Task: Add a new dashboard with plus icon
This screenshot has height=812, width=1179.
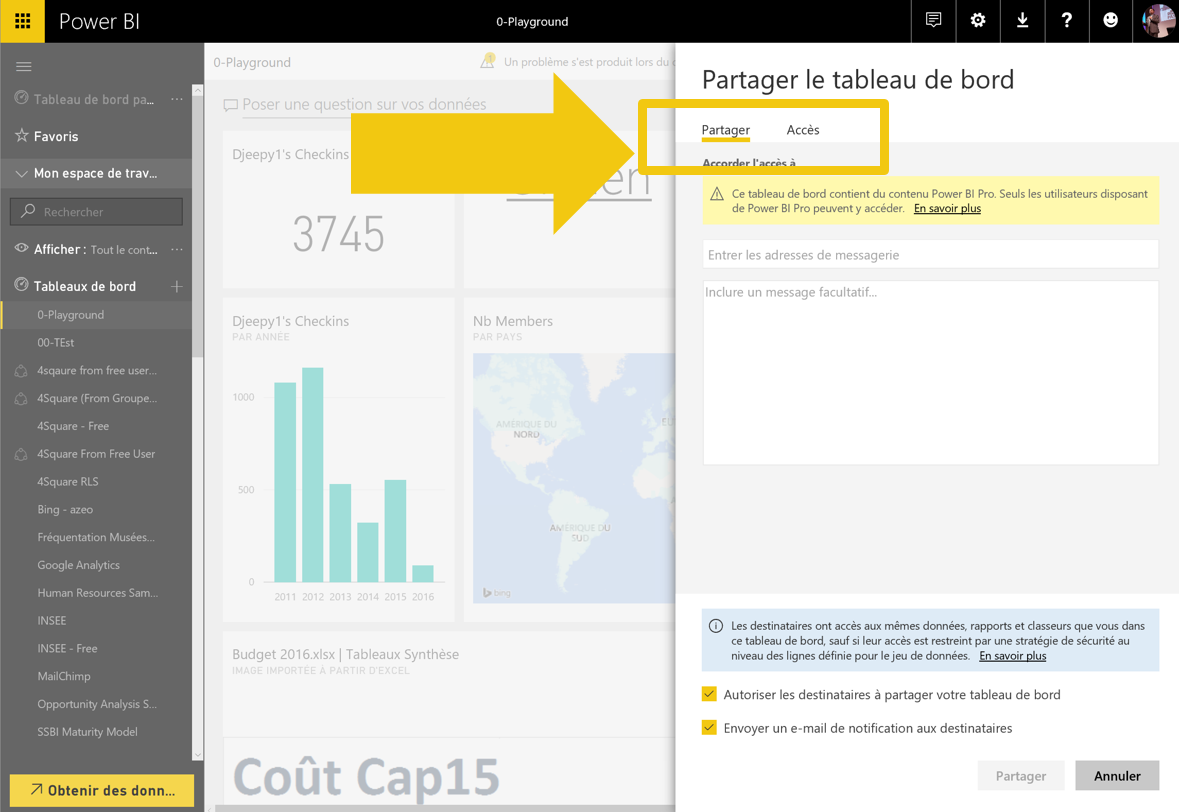Action: (x=177, y=286)
